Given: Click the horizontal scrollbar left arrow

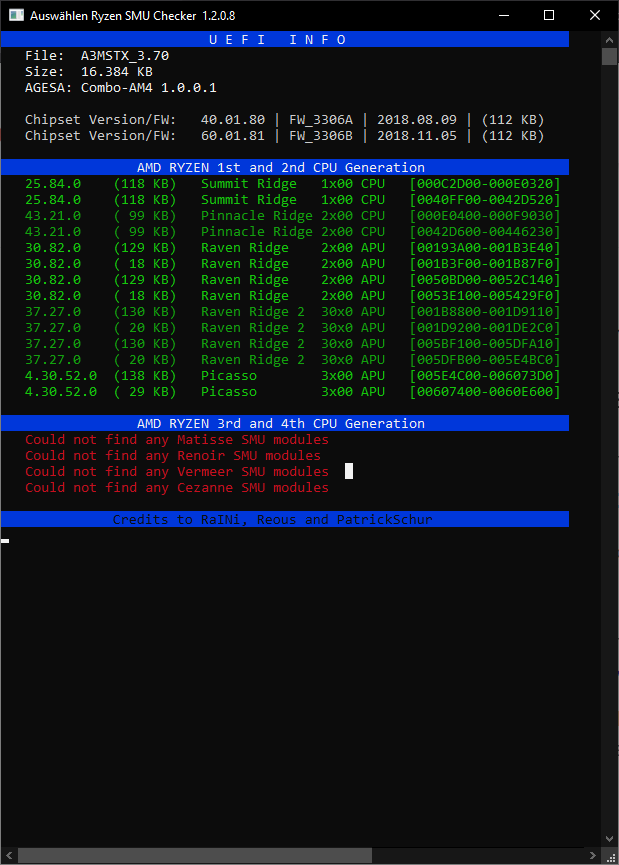Looking at the screenshot, I should [8, 856].
